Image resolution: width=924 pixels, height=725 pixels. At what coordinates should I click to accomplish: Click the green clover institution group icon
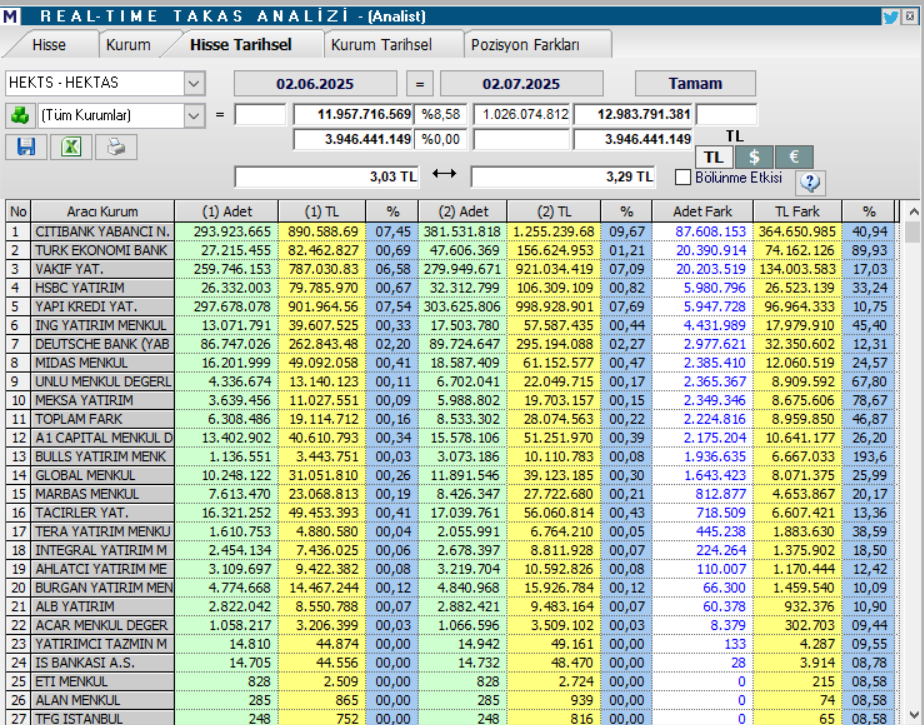tap(19, 116)
